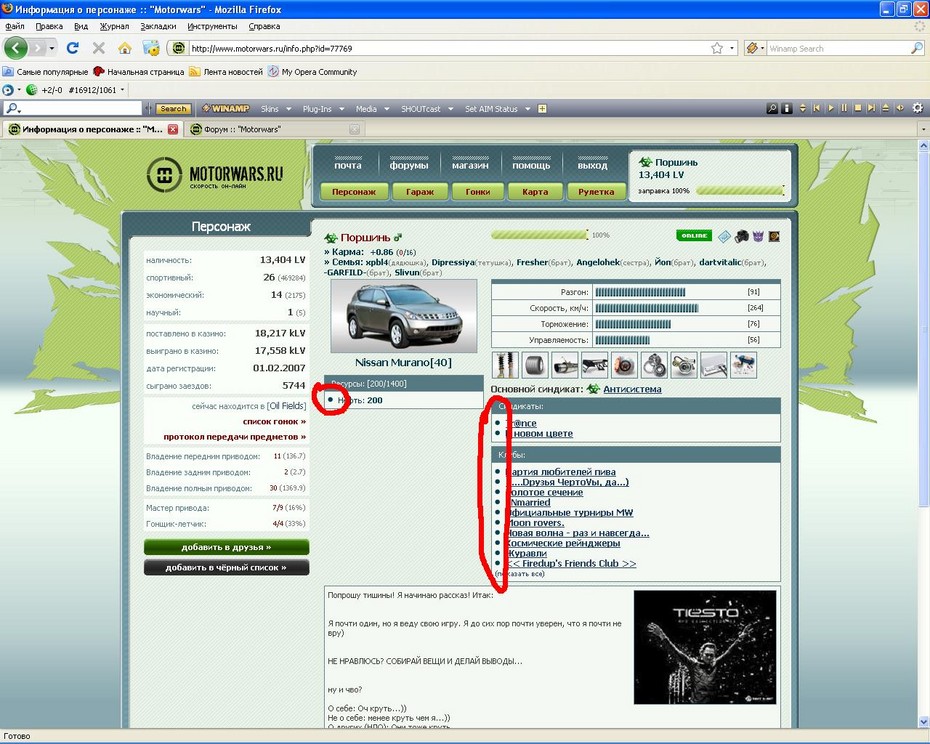The image size is (930, 744).
Task: Reload the current page
Action: pyautogui.click(x=72, y=48)
